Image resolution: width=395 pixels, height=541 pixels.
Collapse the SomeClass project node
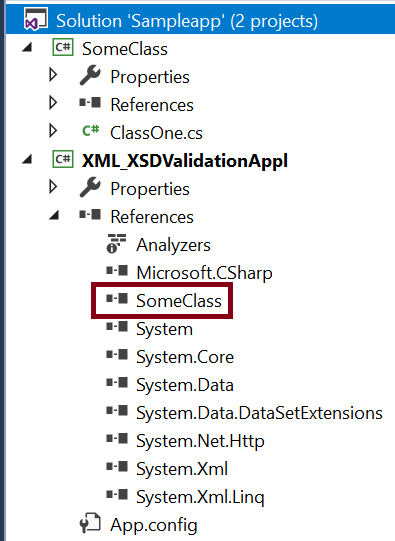click(27, 47)
